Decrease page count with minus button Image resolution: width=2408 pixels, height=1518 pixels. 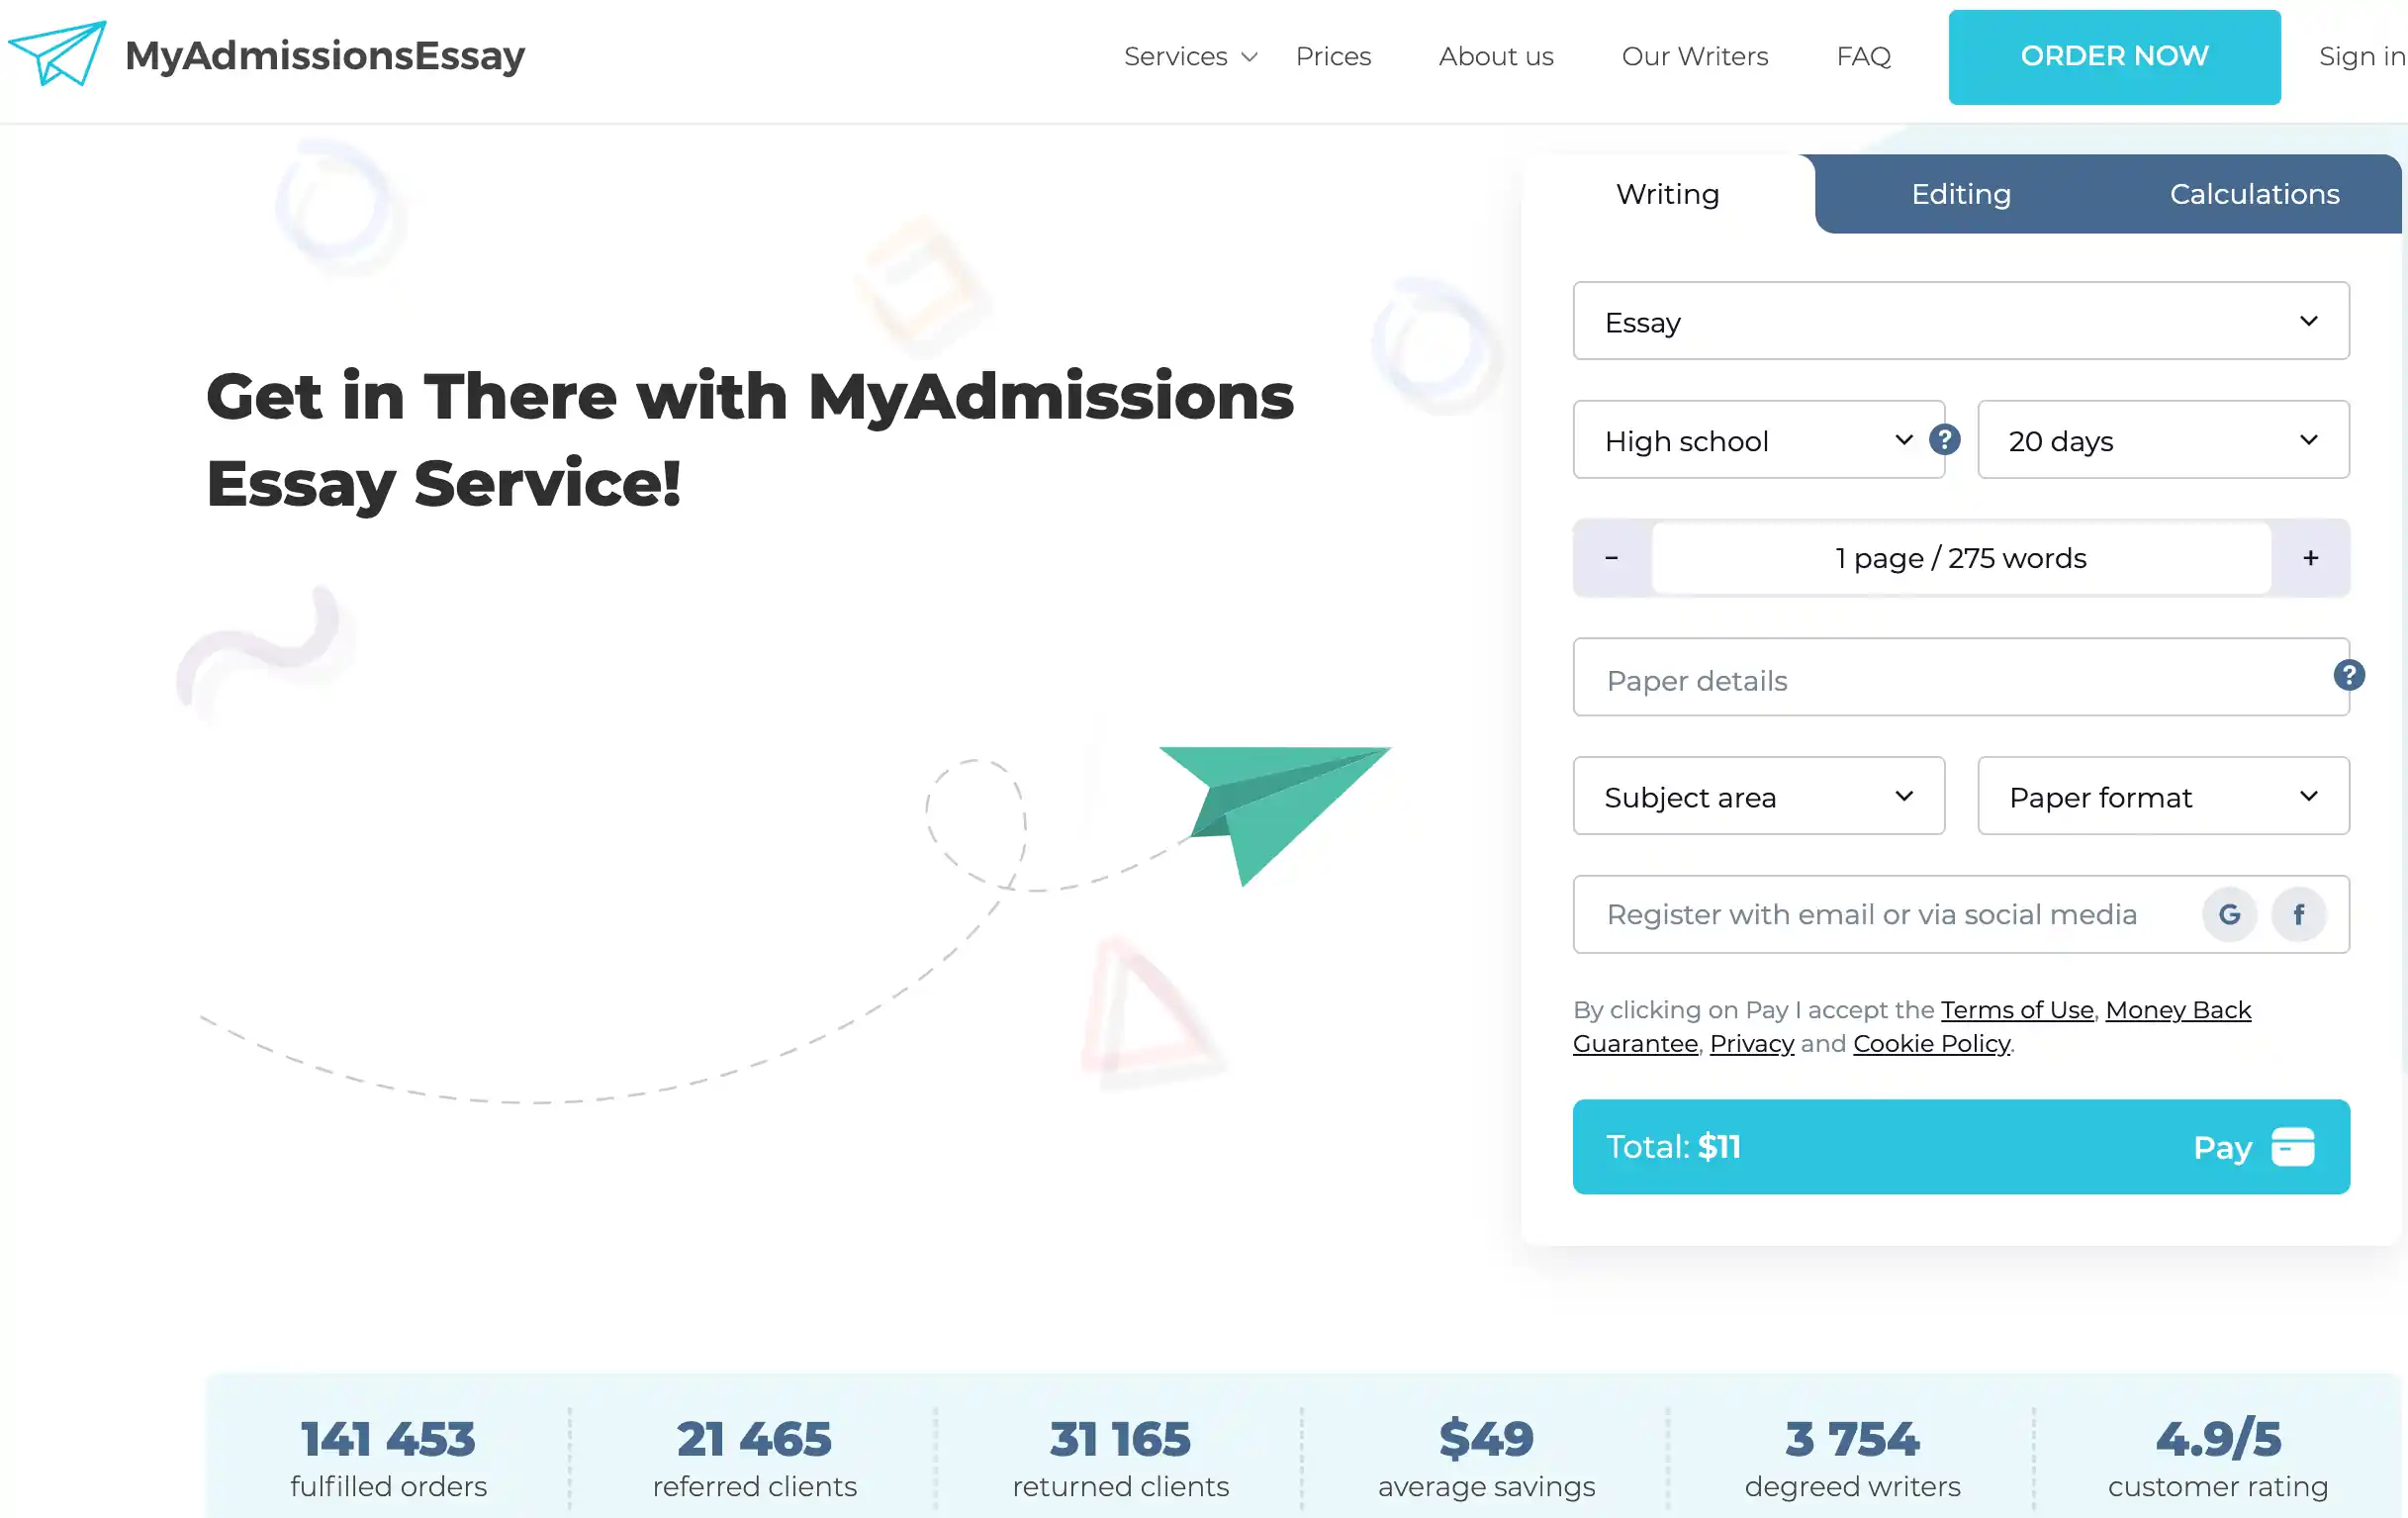click(x=1612, y=558)
